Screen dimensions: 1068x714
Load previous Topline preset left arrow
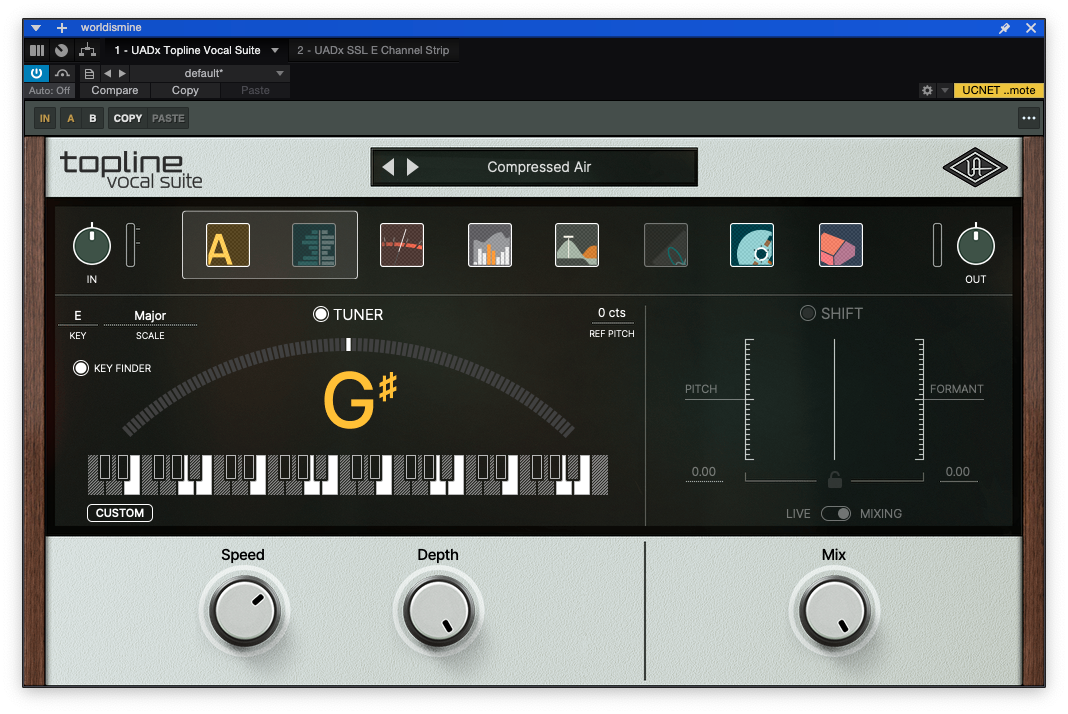pyautogui.click(x=388, y=167)
